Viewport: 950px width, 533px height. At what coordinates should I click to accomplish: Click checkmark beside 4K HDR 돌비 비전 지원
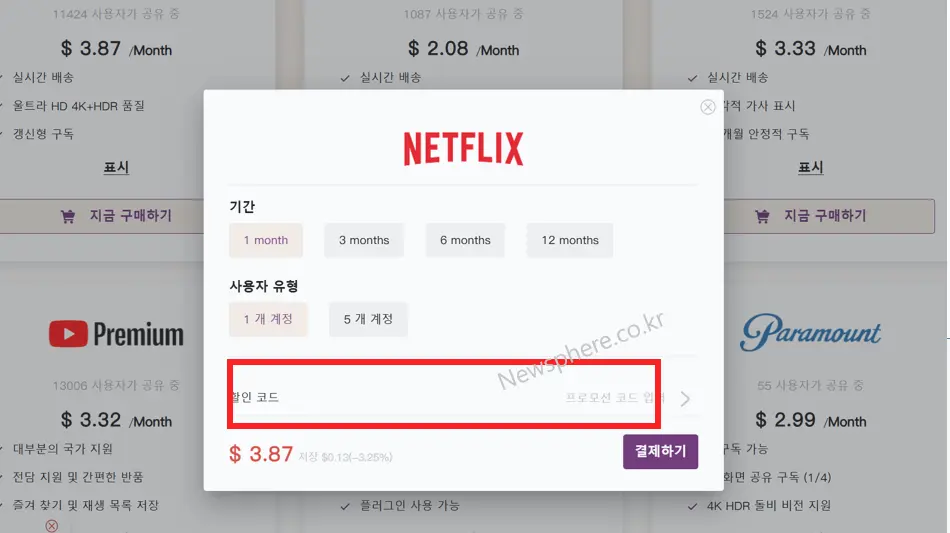point(692,506)
